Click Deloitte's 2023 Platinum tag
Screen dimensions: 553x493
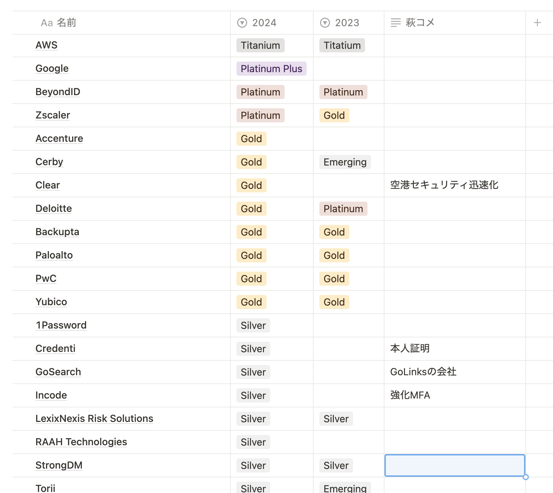click(x=343, y=209)
